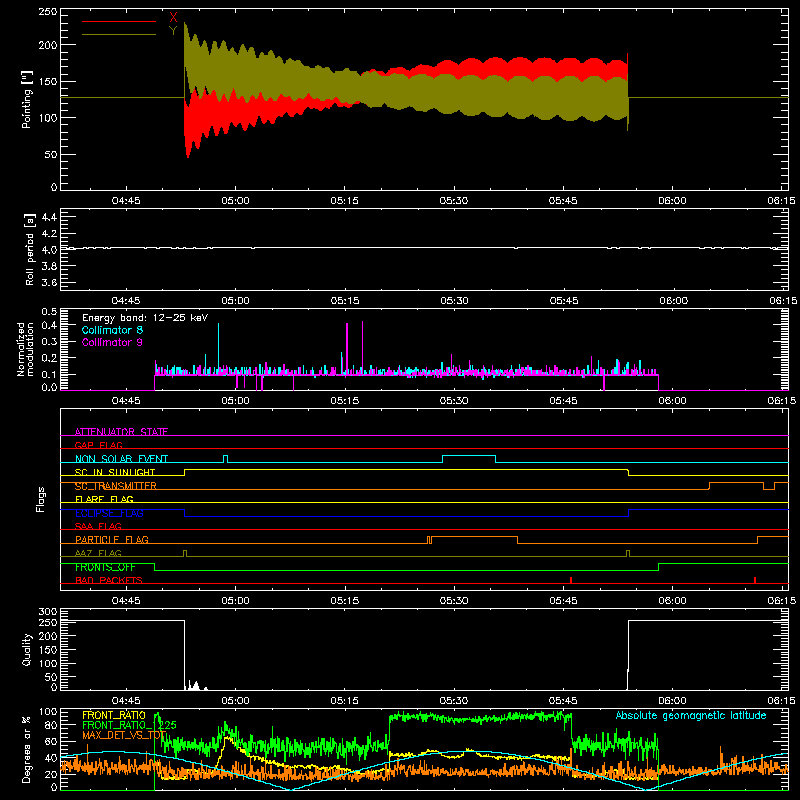
Task: Click the 04:45 tick label under modulation plot
Action: click(126, 401)
